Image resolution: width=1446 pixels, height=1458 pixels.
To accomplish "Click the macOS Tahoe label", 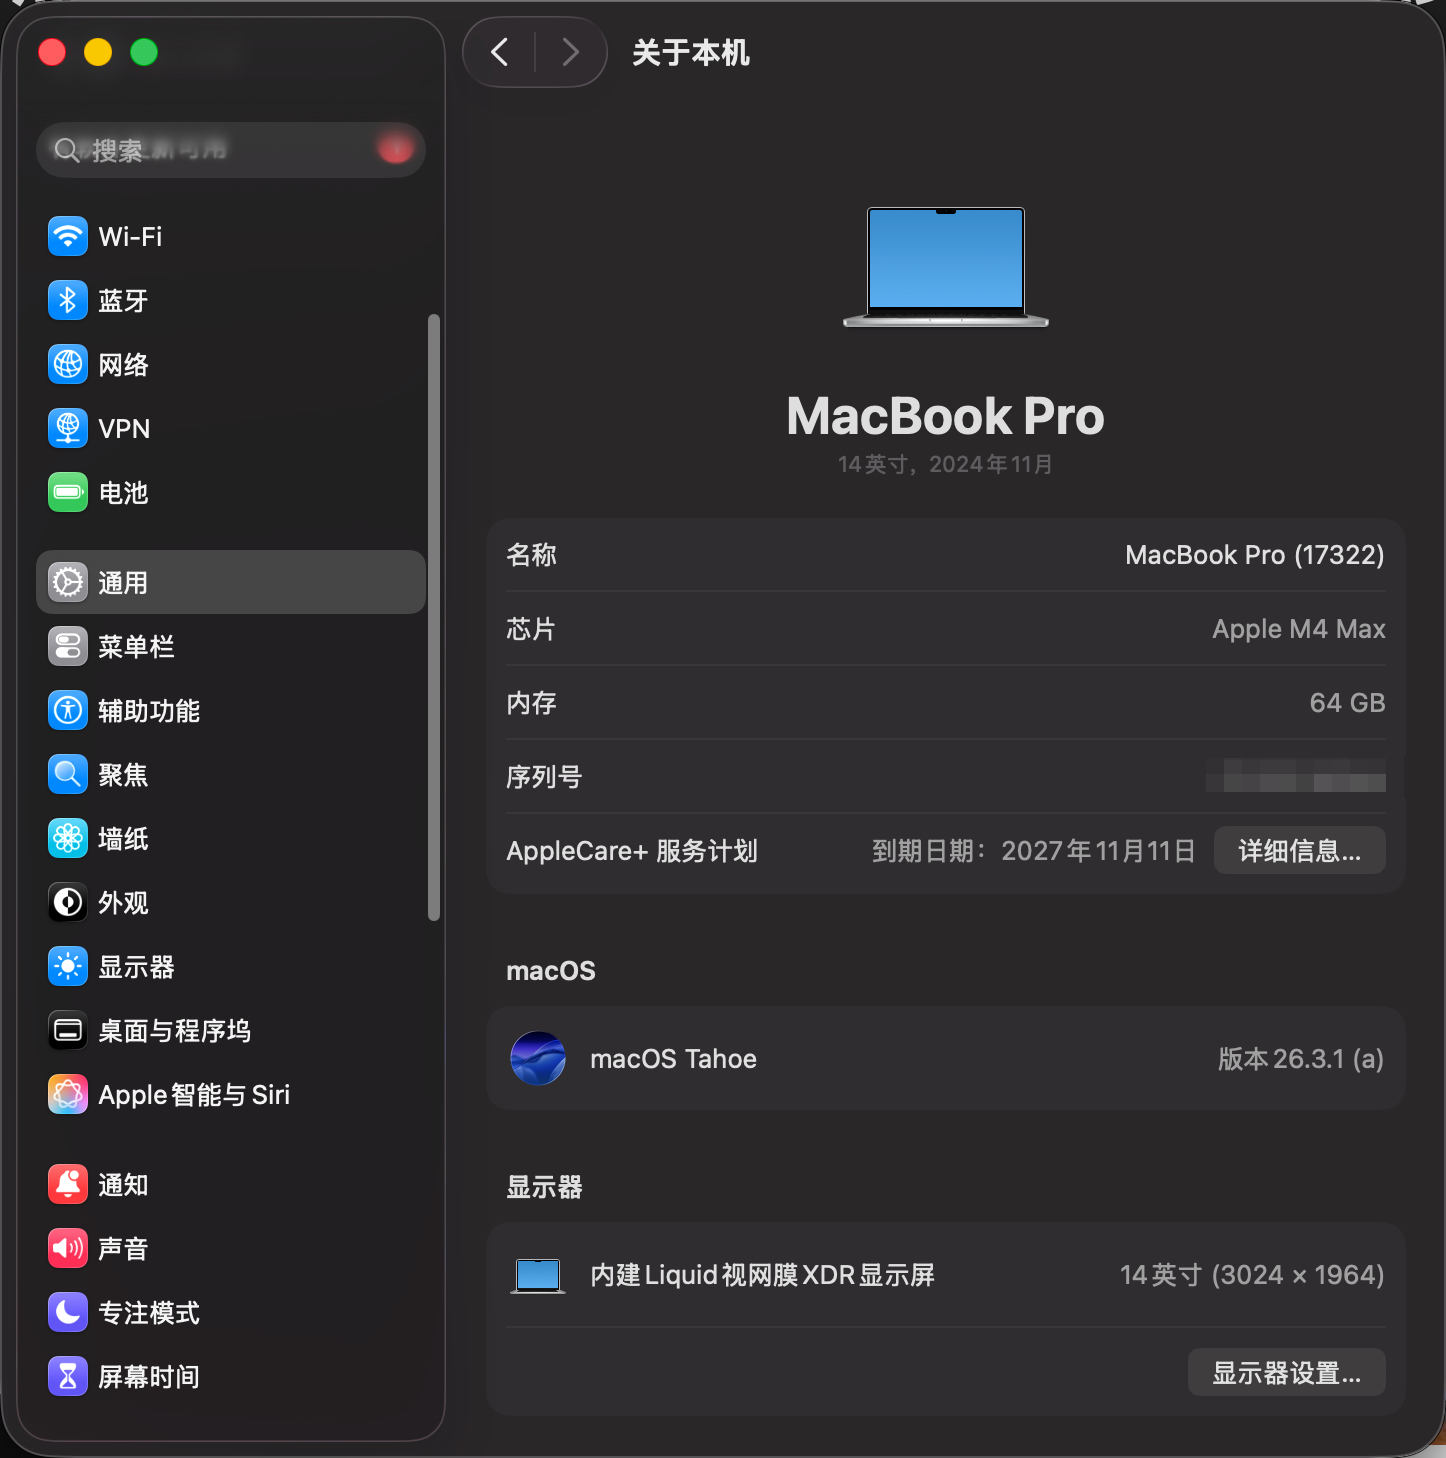I will (x=673, y=1059).
